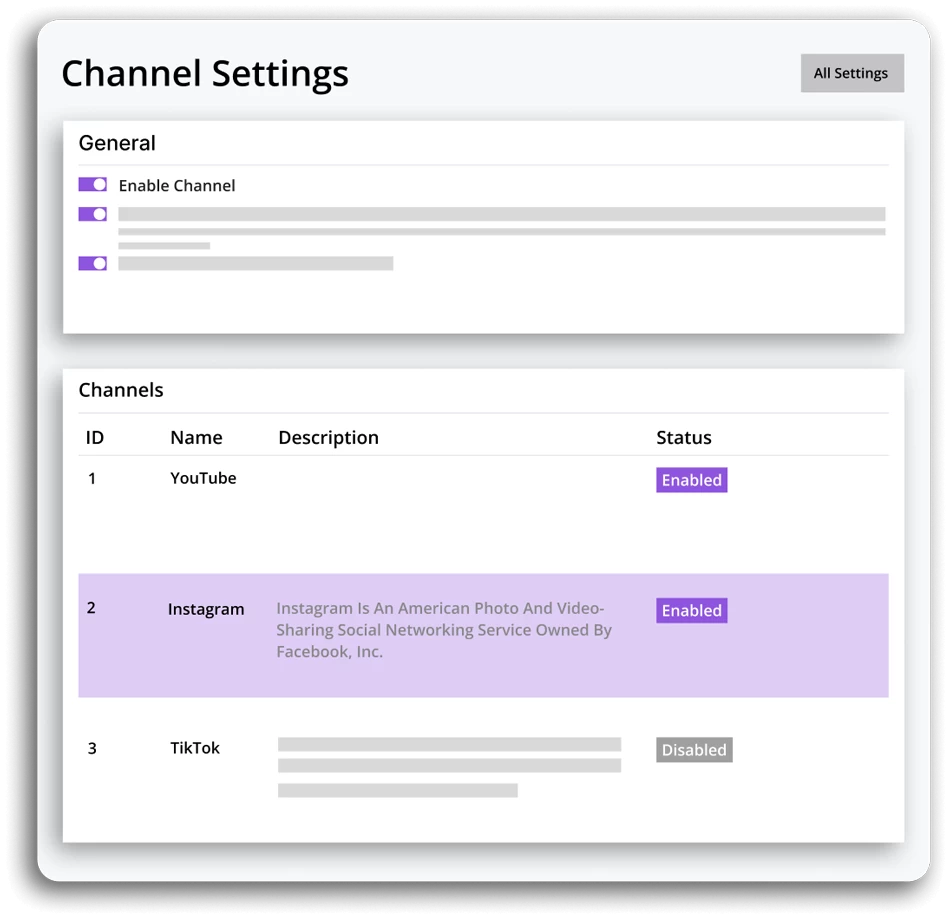This screenshot has height=918, width=950.
Task: Select the TikTok channel name
Action: coord(194,748)
